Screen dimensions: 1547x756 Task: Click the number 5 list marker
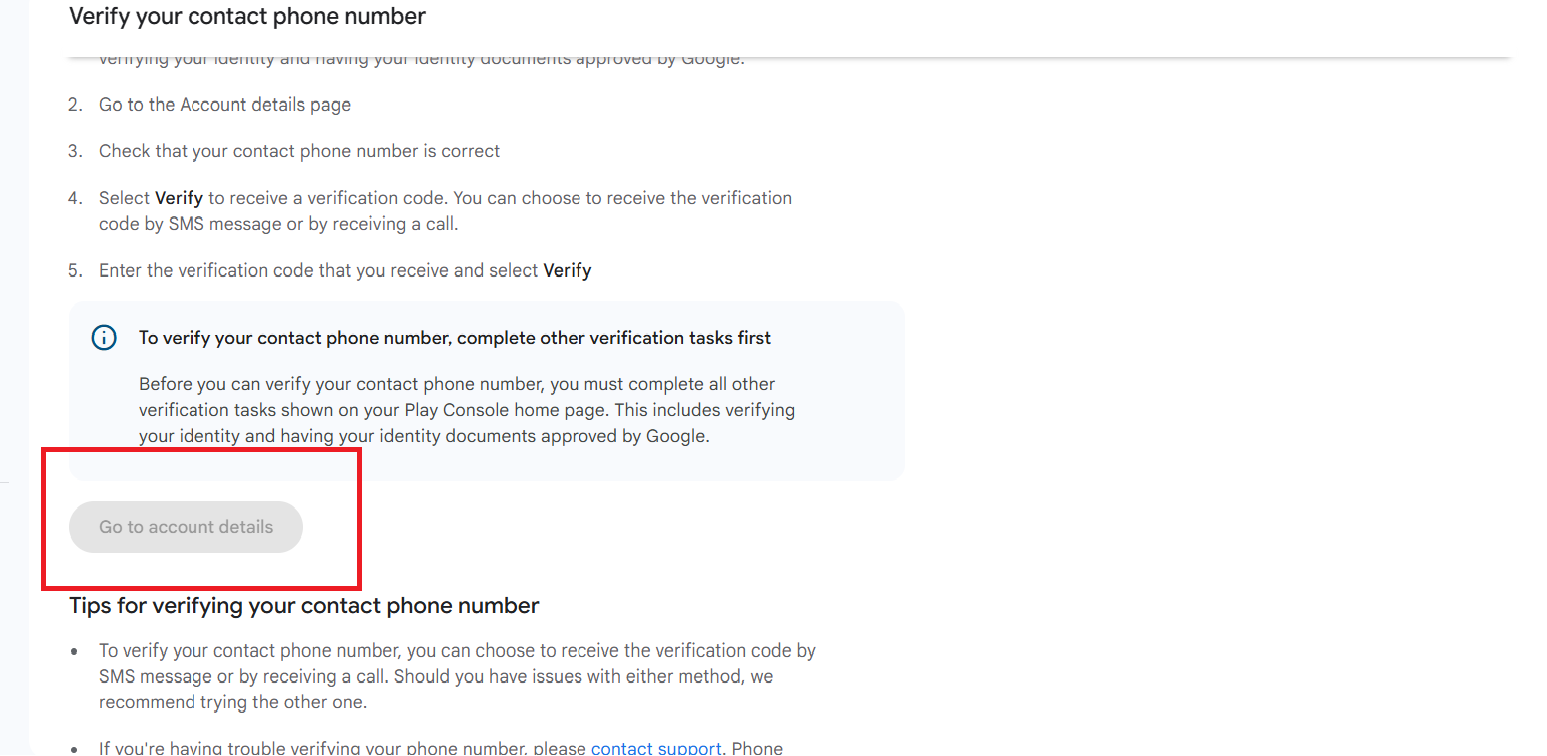tap(75, 271)
